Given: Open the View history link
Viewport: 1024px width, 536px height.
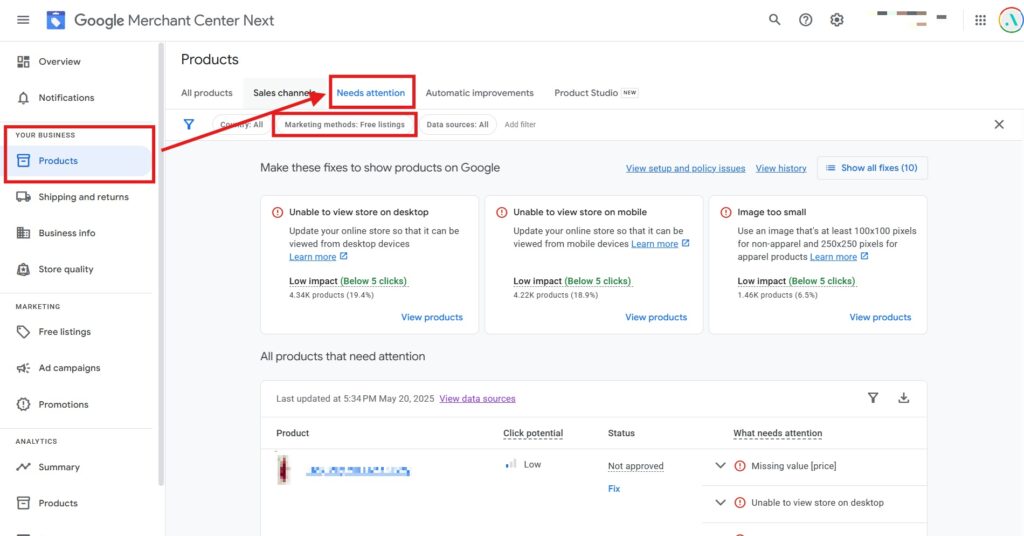Looking at the screenshot, I should tap(780, 168).
